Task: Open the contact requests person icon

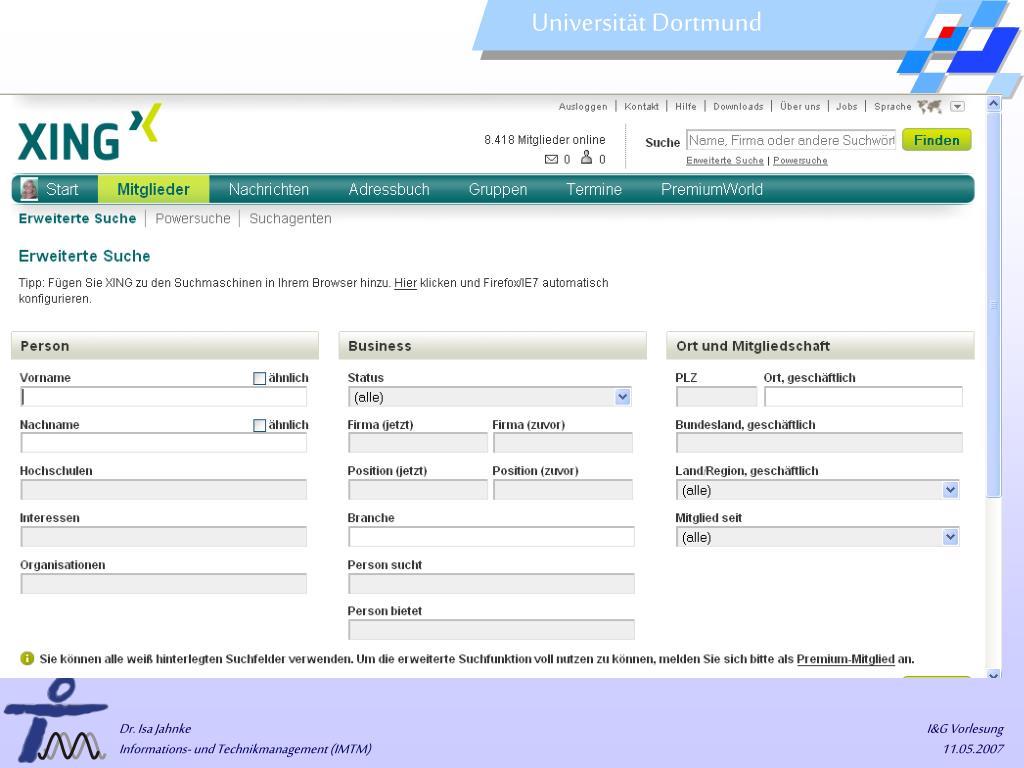Action: [x=586, y=158]
